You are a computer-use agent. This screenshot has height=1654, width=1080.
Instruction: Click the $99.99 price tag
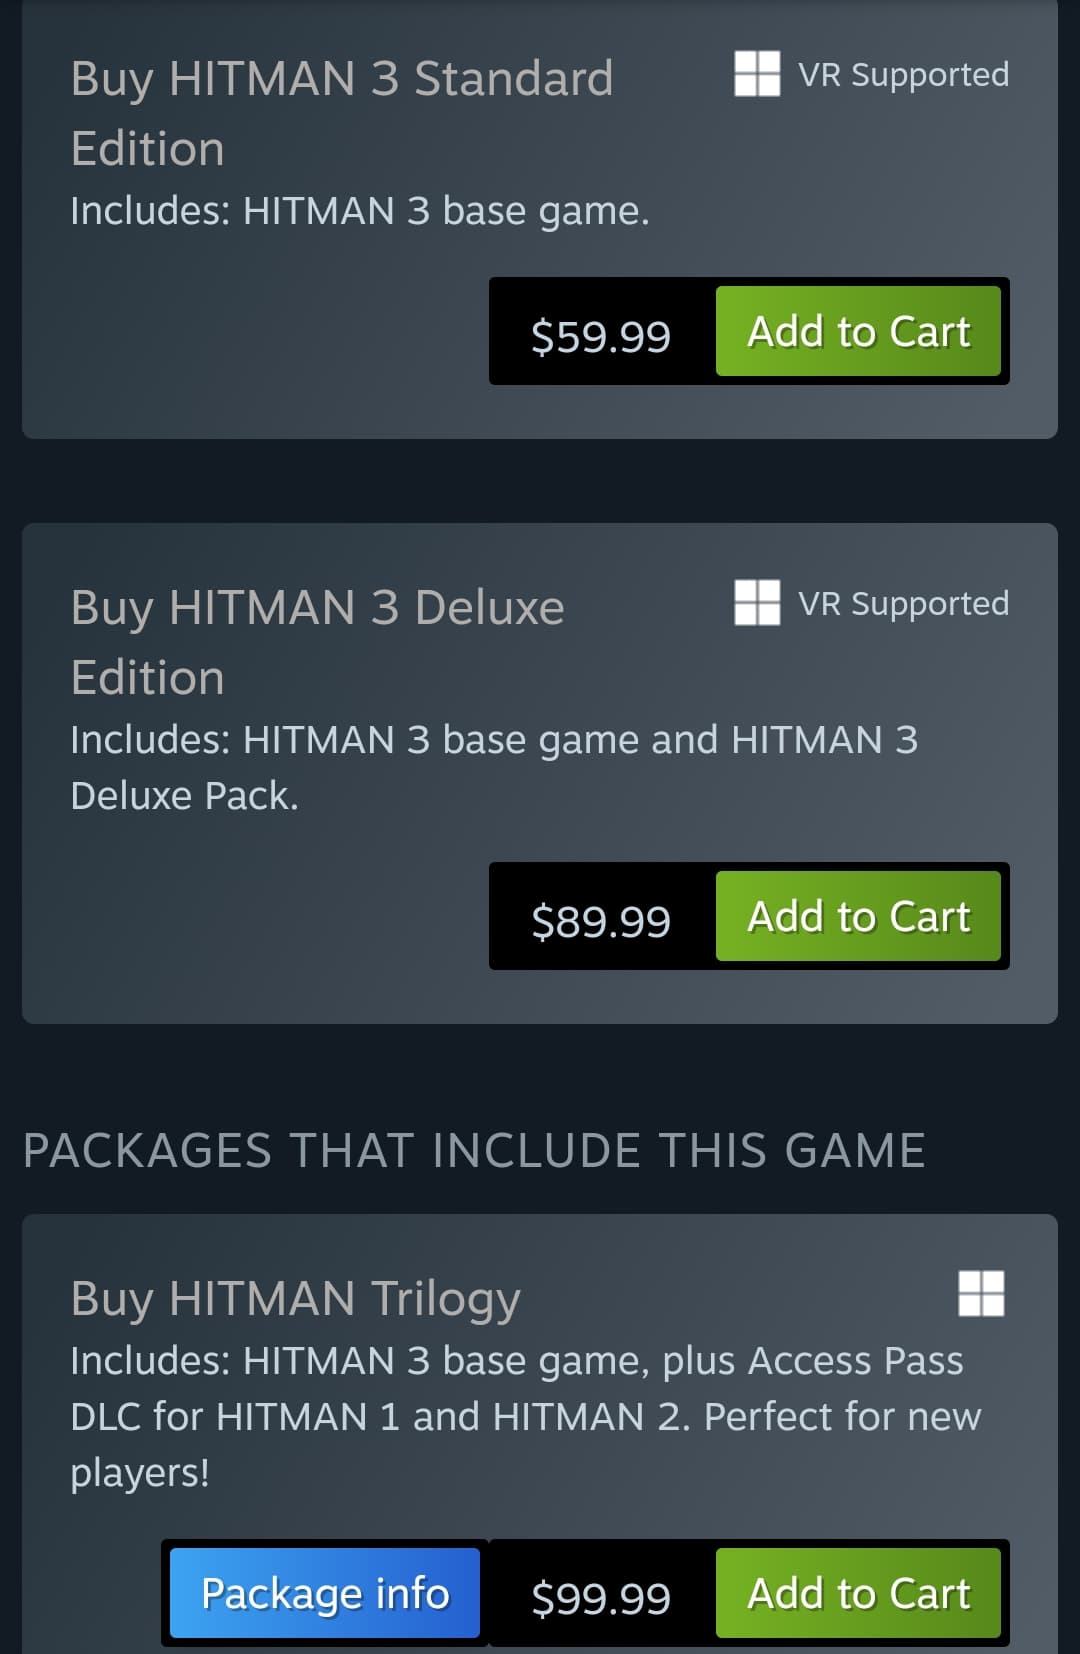tap(601, 1597)
